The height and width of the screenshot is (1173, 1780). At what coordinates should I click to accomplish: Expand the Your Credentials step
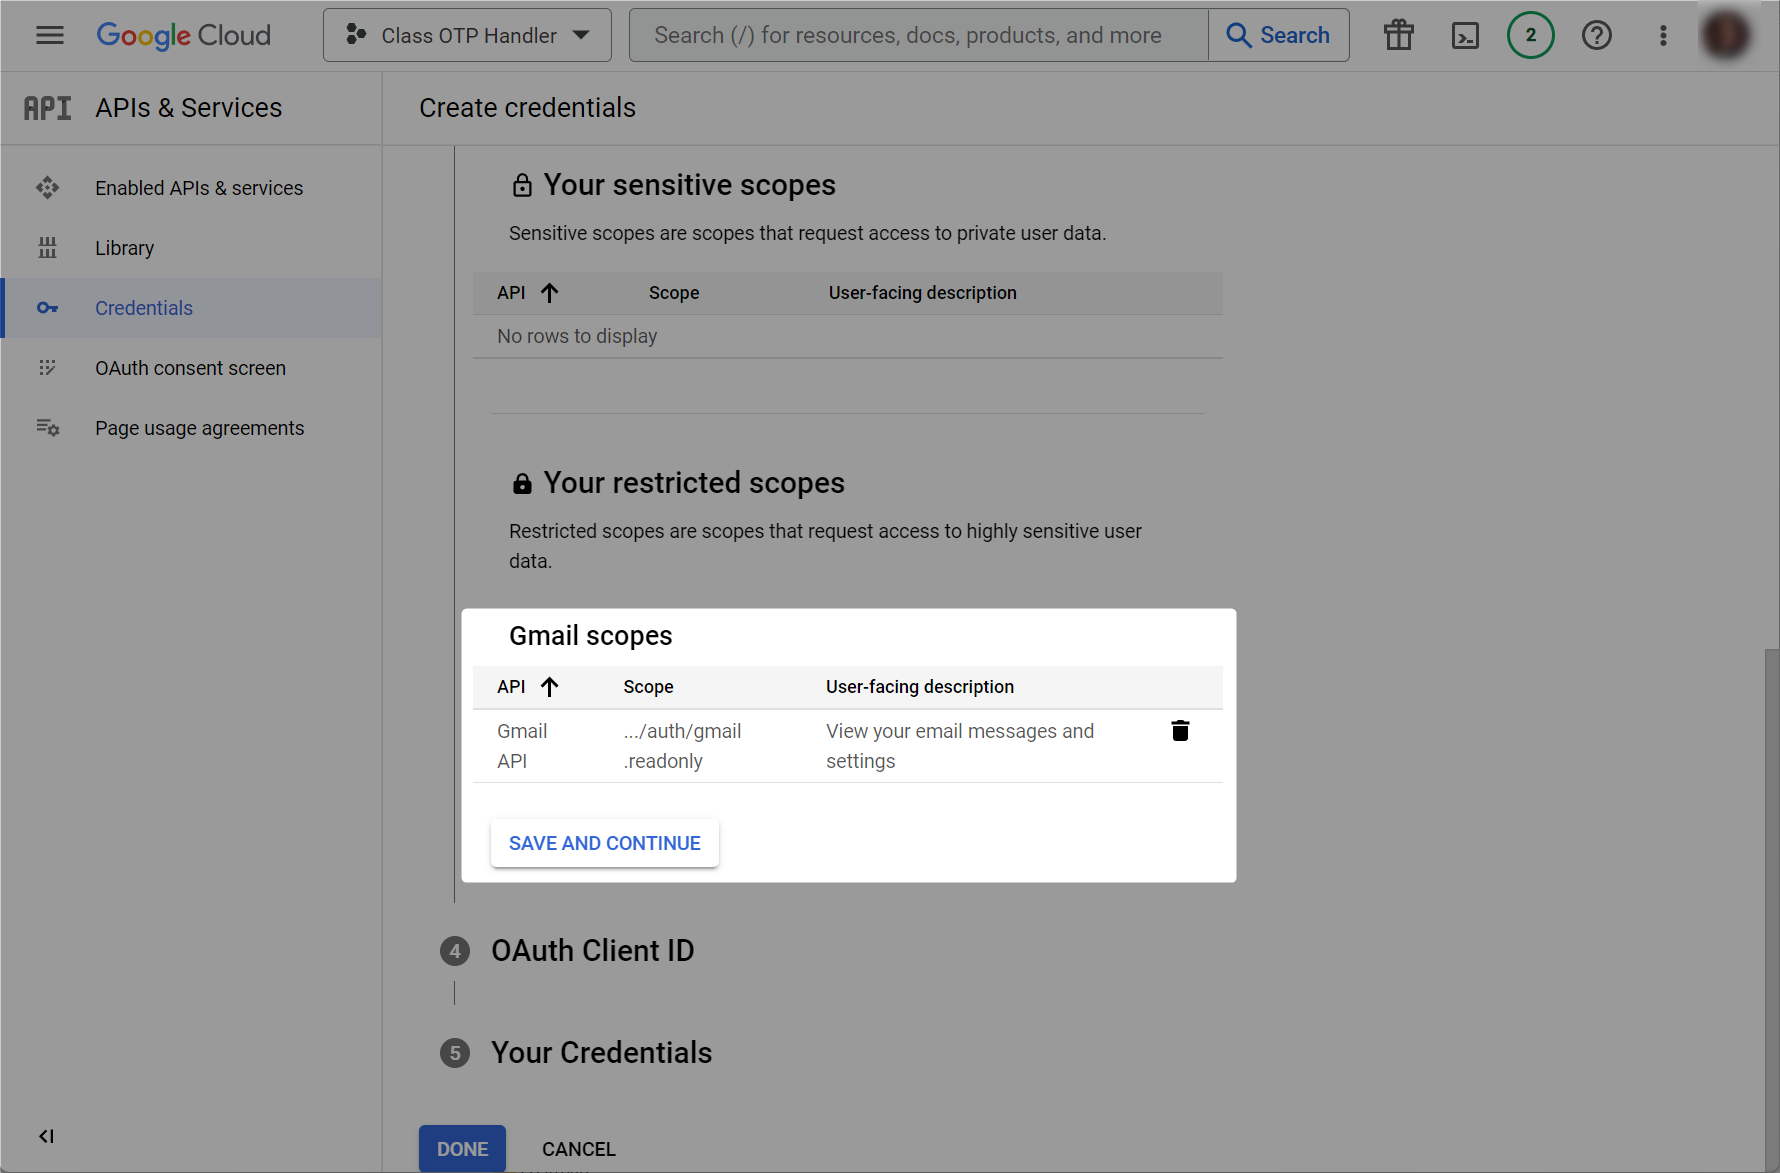(x=601, y=1053)
